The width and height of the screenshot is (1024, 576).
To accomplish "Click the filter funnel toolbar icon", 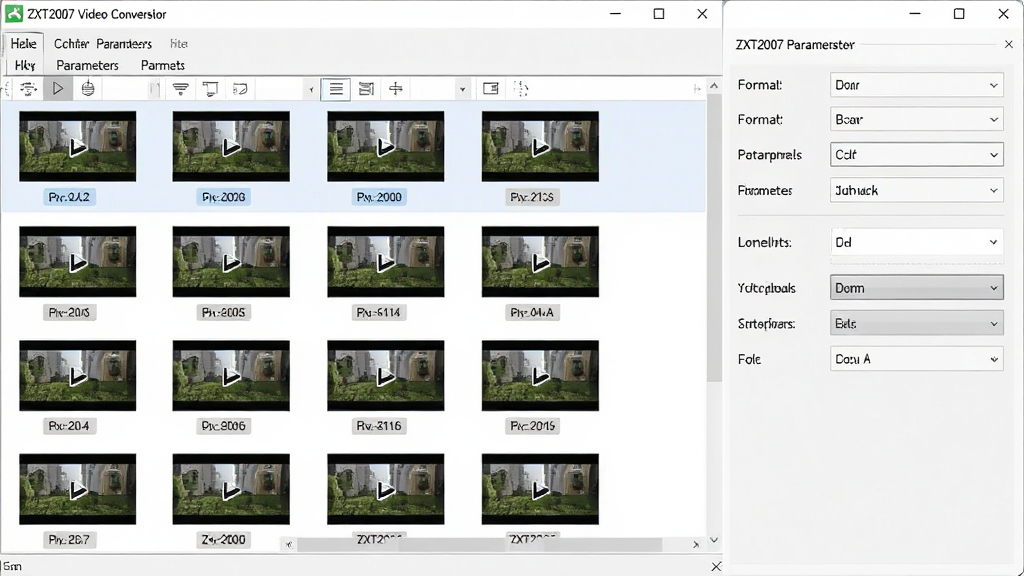I will coord(181,89).
